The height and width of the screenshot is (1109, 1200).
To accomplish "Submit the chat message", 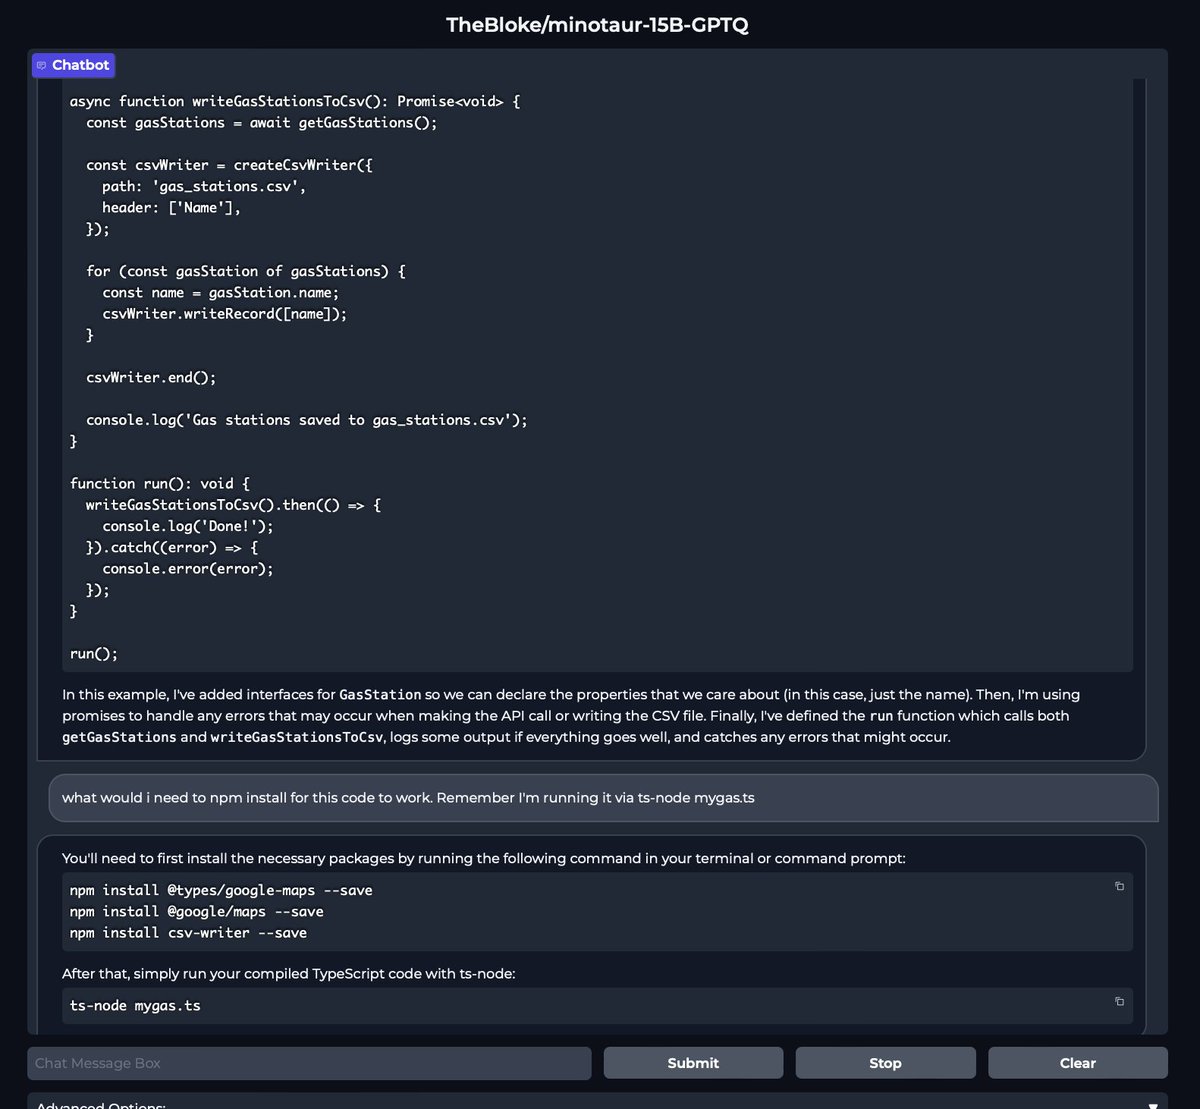I will (693, 1062).
